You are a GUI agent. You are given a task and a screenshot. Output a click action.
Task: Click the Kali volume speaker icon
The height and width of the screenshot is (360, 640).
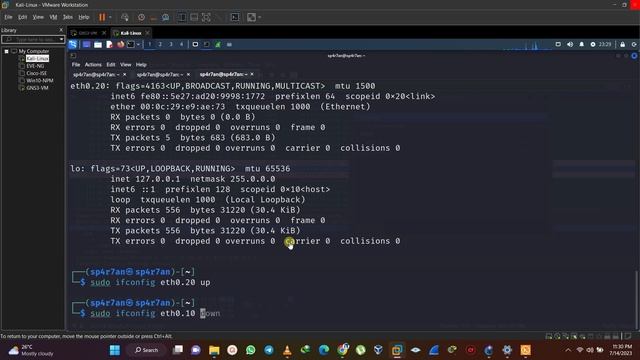pyautogui.click(x=570, y=44)
